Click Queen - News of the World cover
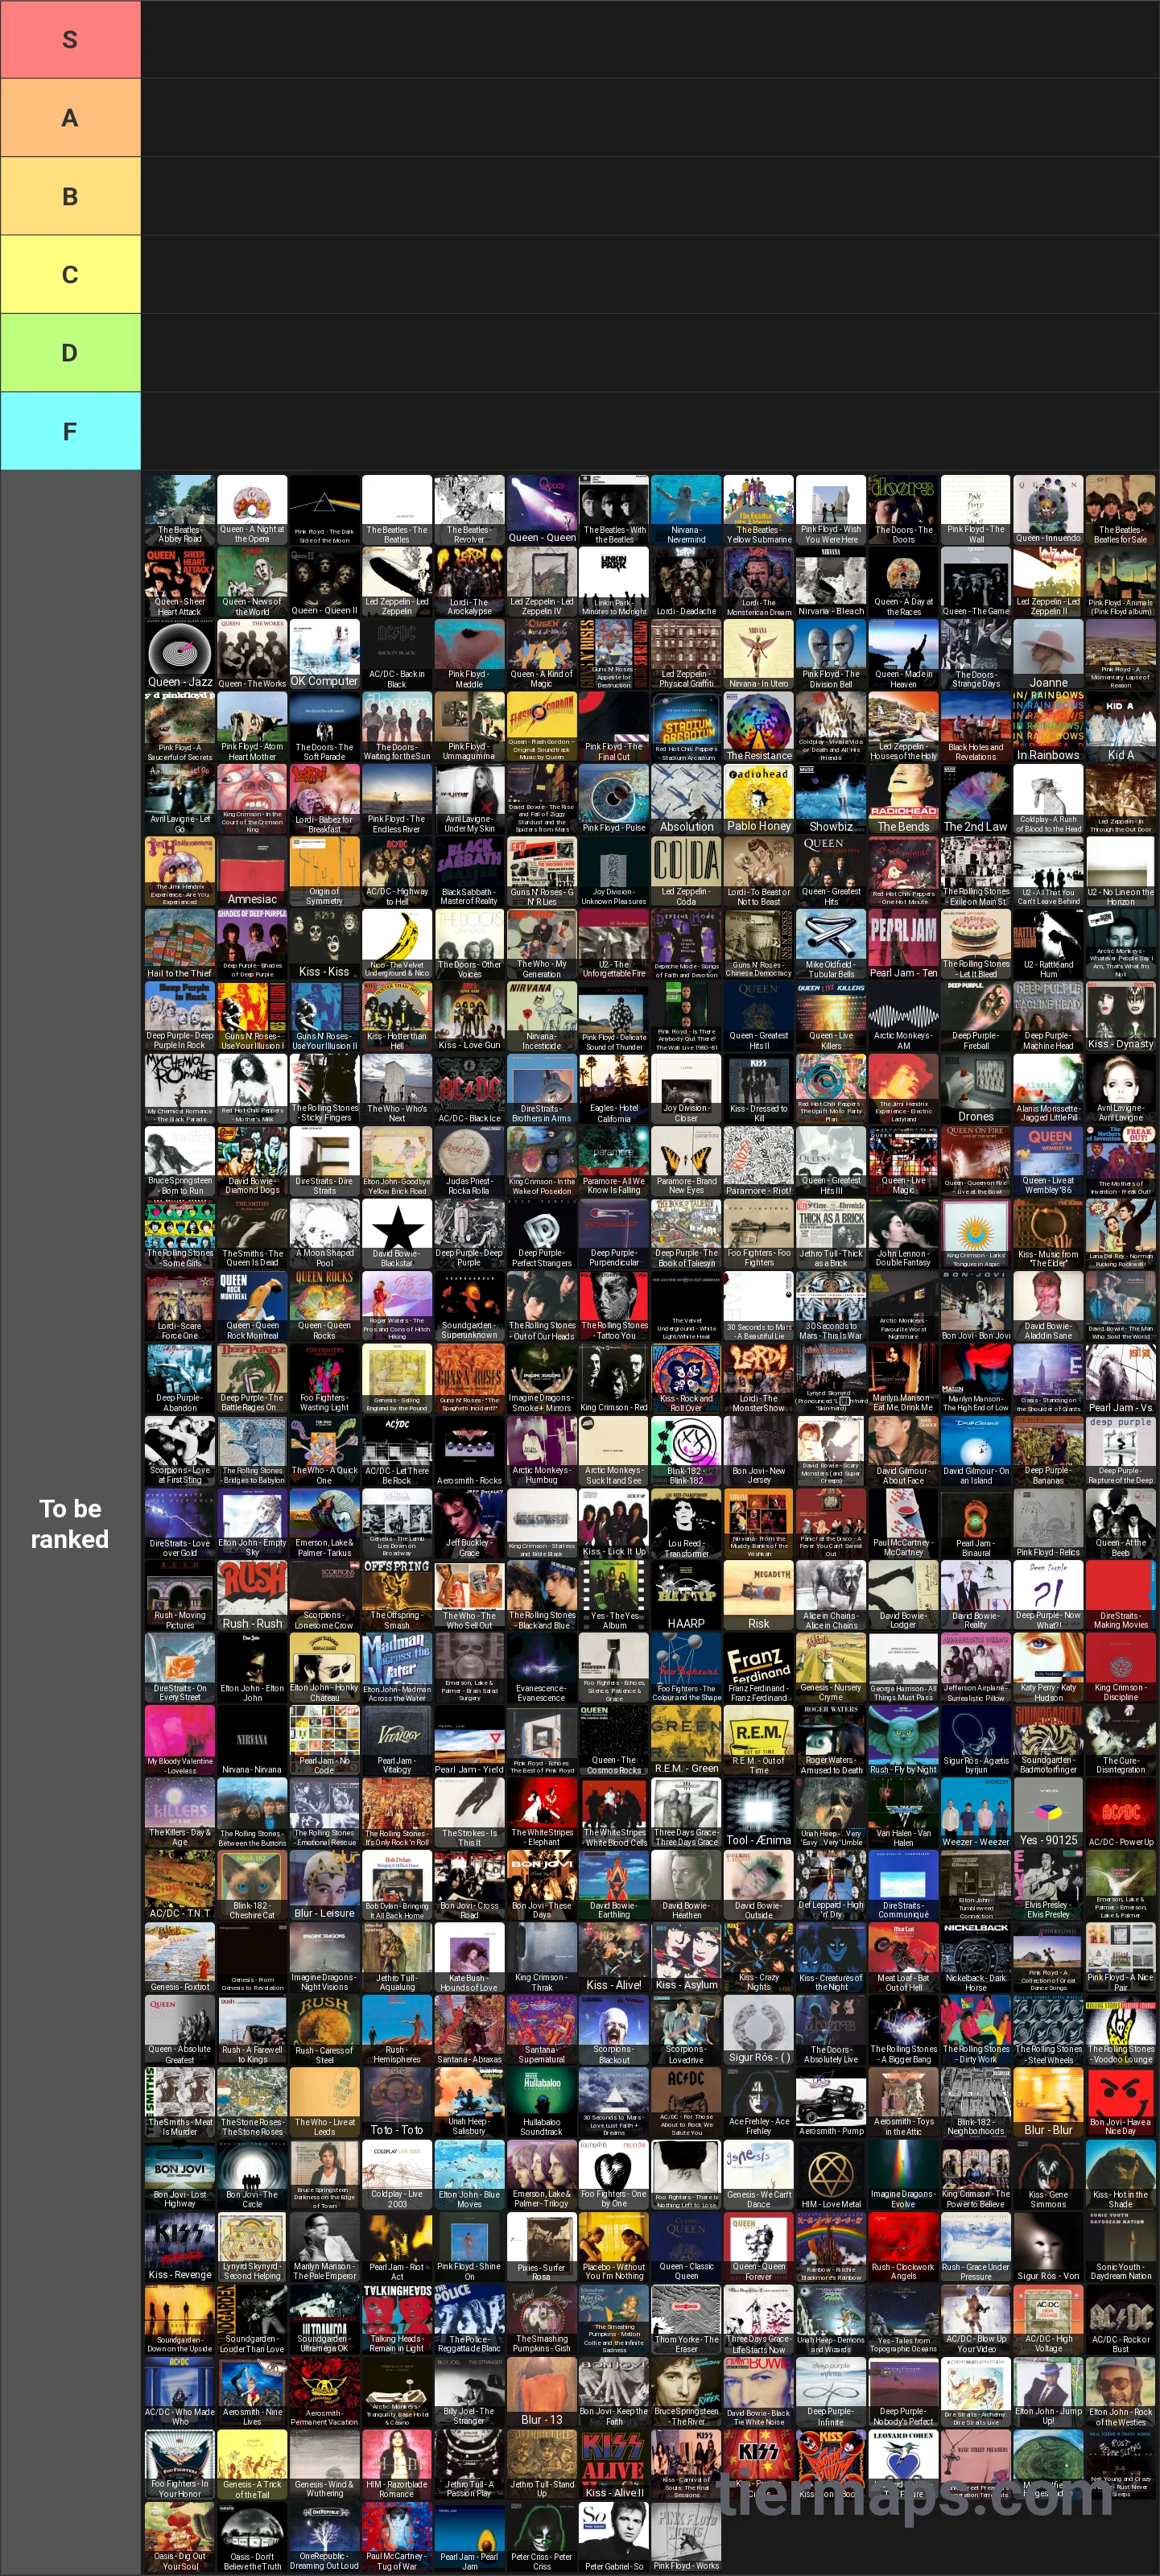The height and width of the screenshot is (2576, 1160). 252,582
